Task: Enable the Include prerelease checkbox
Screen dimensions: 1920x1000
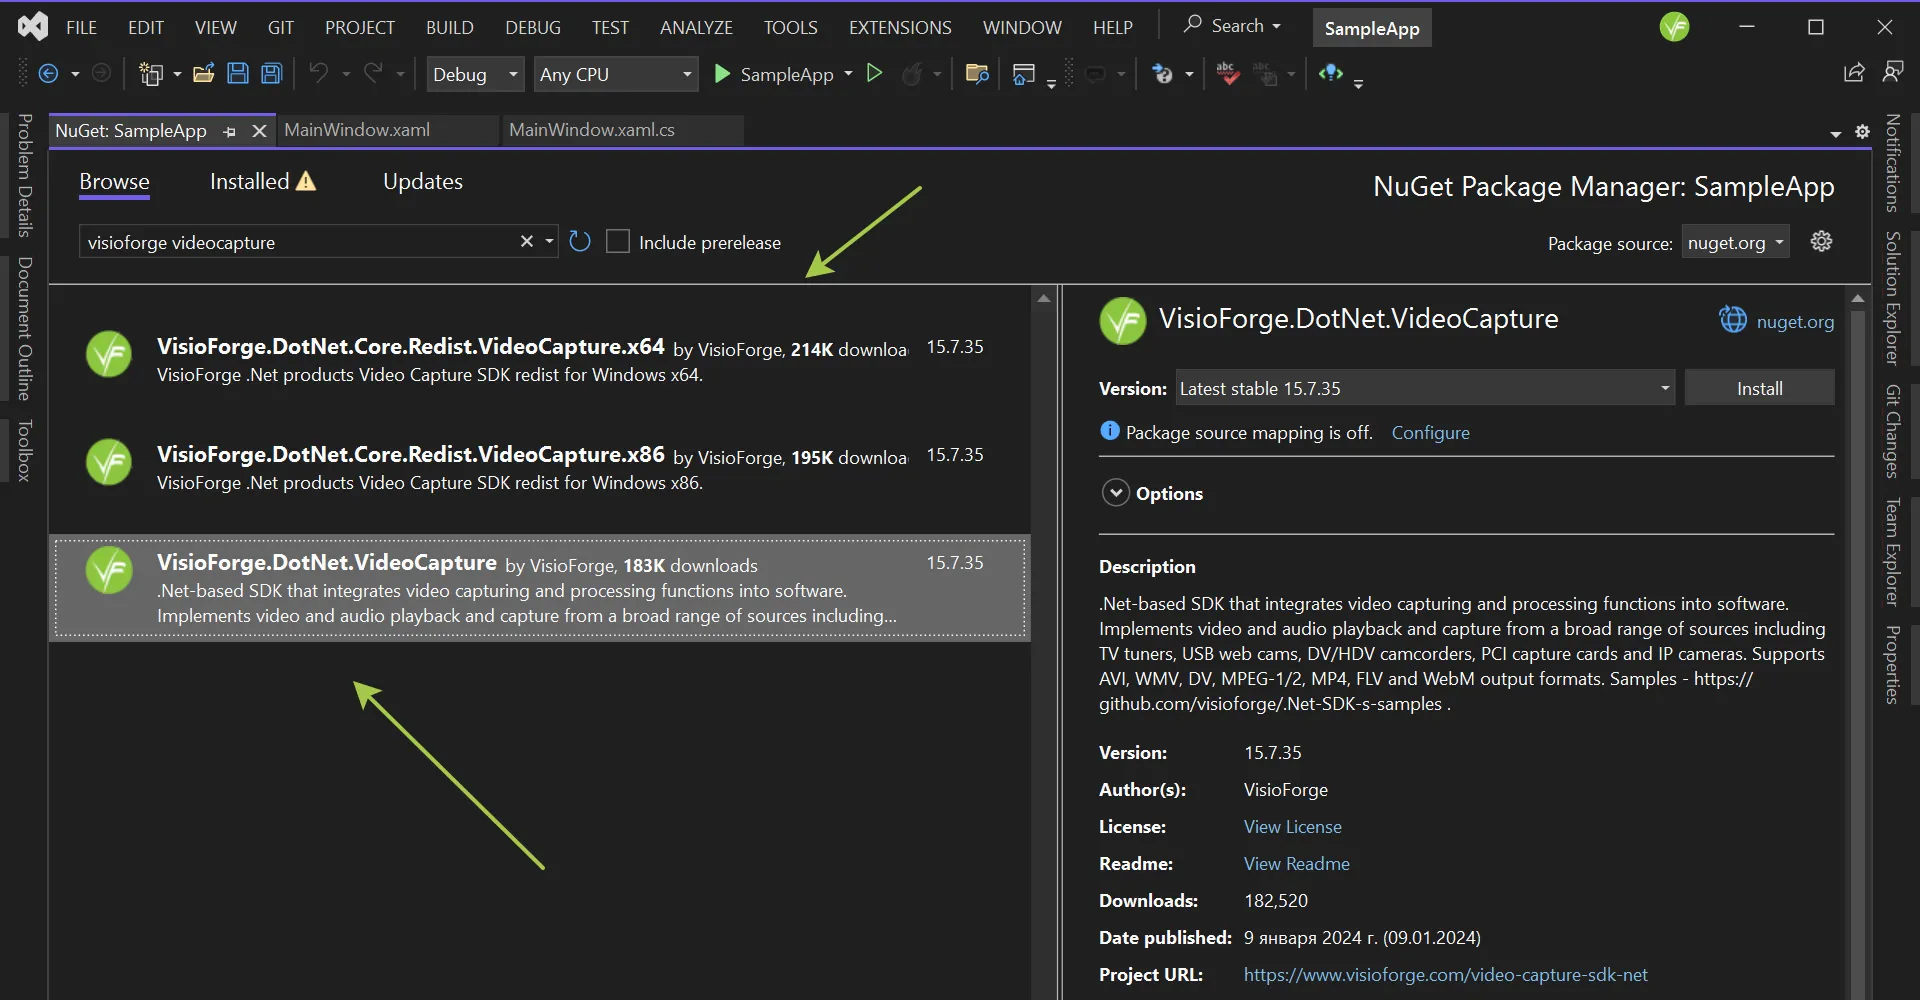Action: coord(618,241)
